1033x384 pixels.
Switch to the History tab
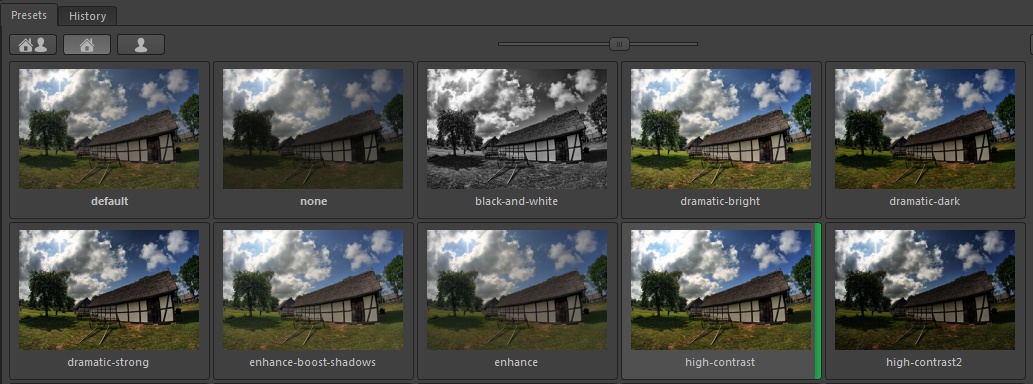pos(88,16)
